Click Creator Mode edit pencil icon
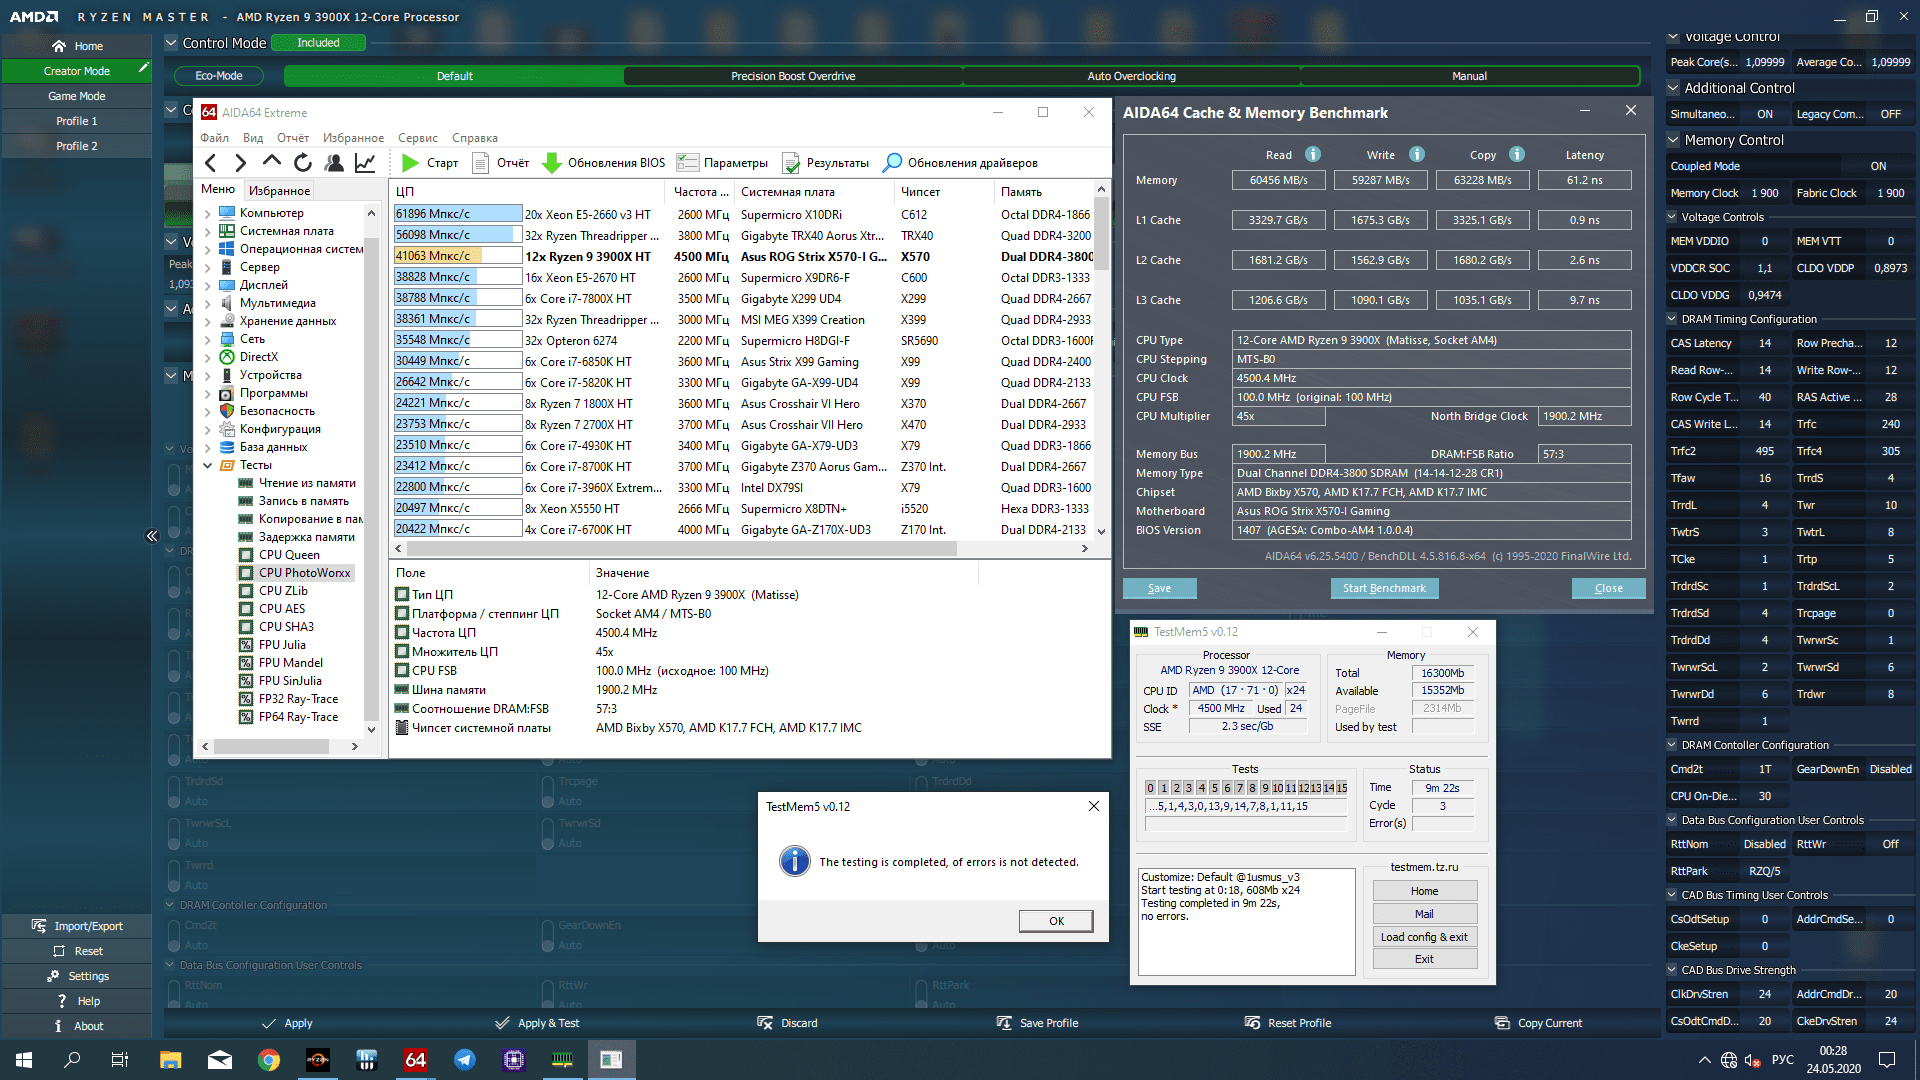 144,68
